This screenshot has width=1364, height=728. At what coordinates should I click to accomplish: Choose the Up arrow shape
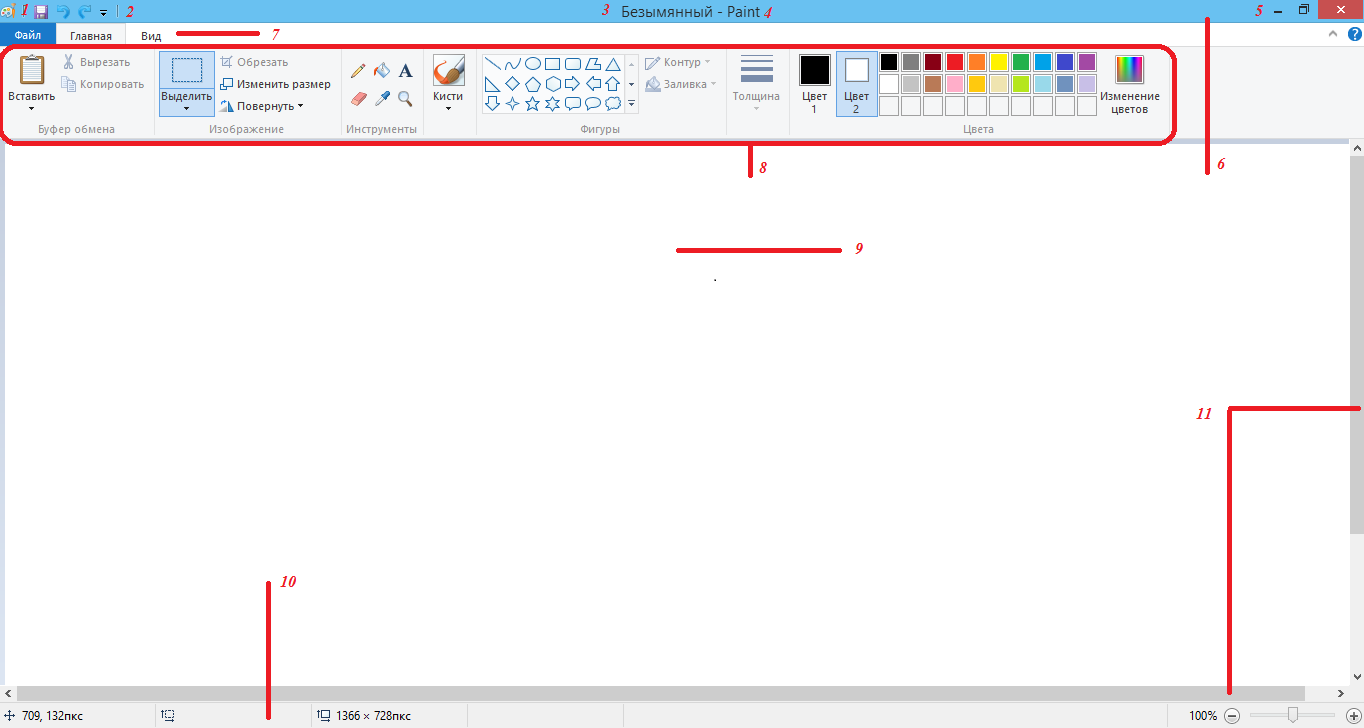pyautogui.click(x=613, y=84)
